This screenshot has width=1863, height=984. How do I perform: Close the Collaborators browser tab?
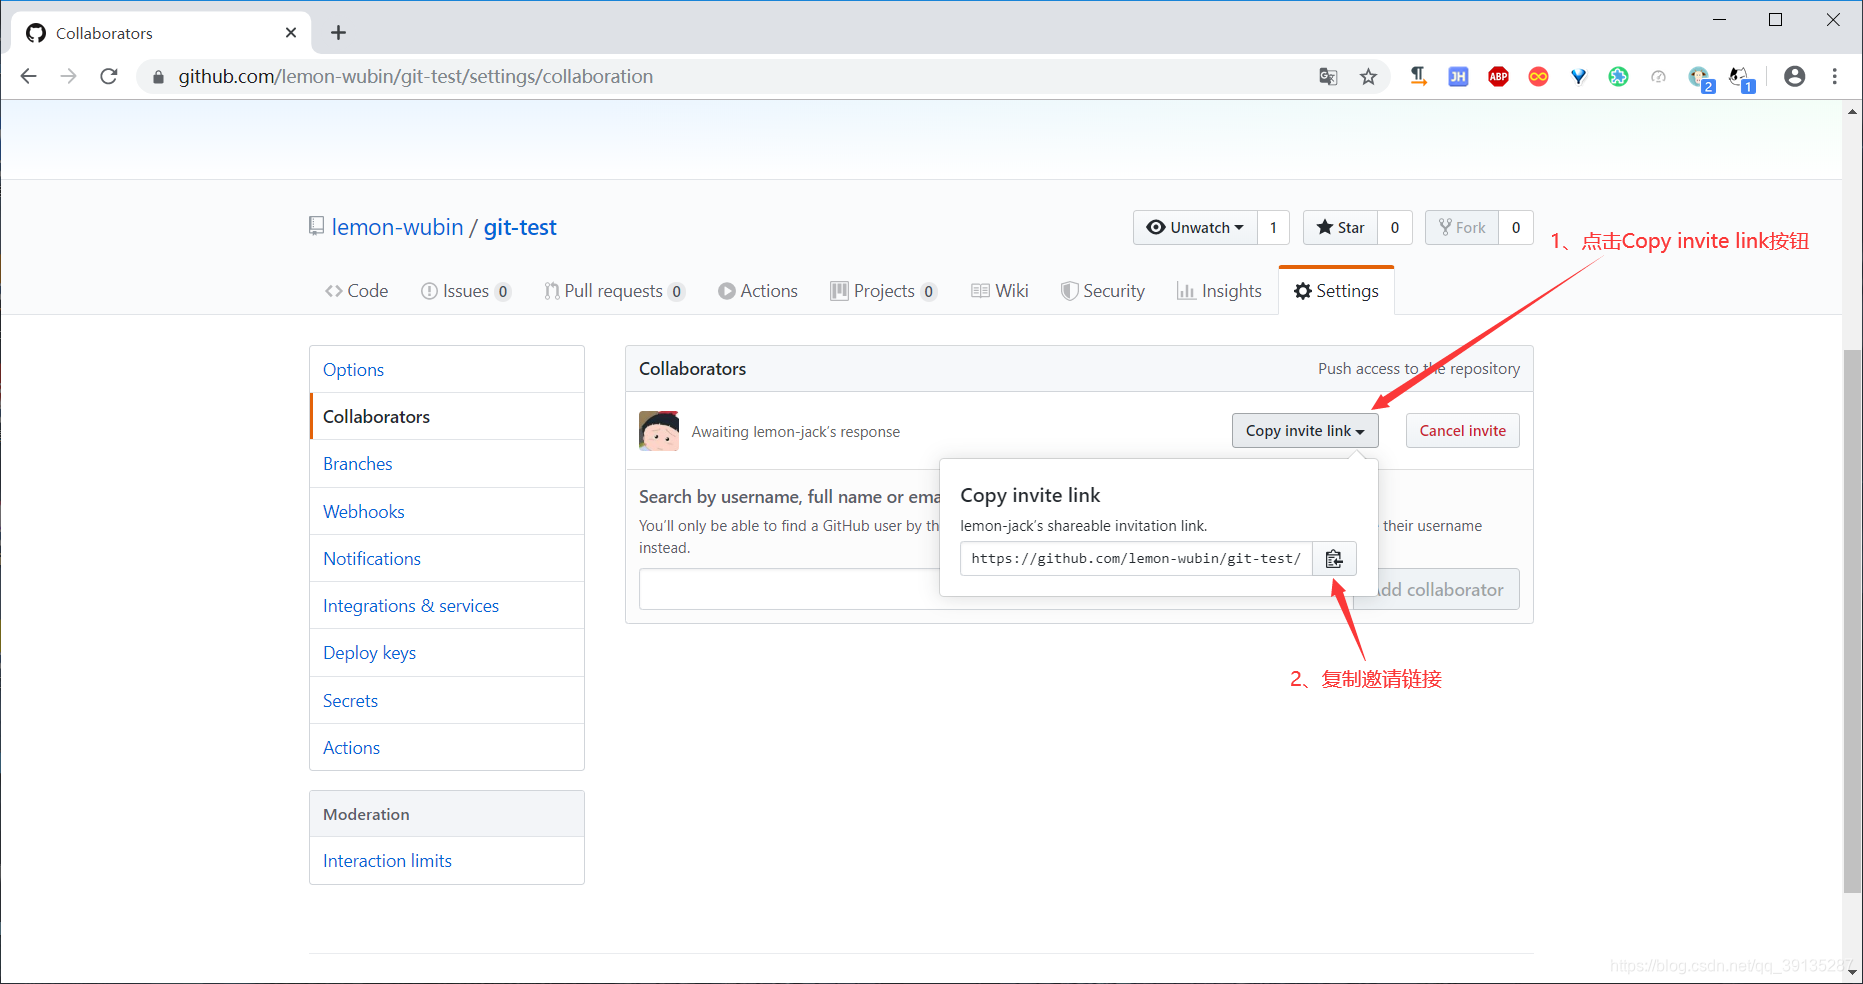291,33
